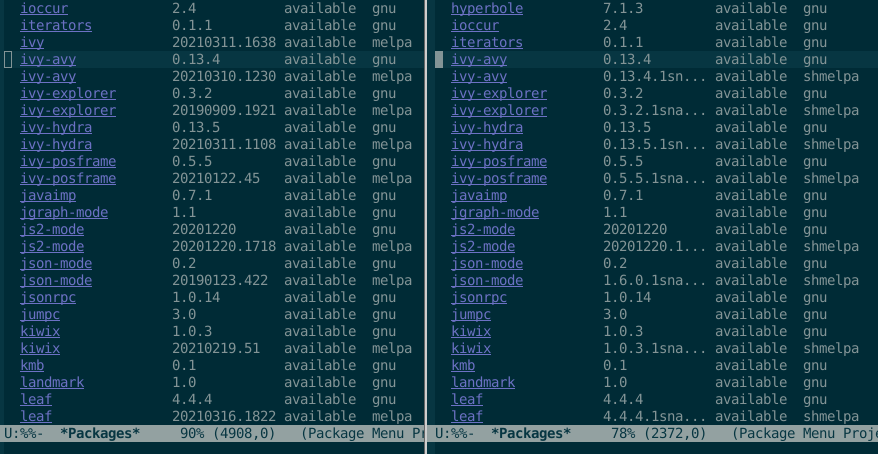Select truncated version 0.13.4.1sn...
Screen dimensions: 878x454
click(655, 77)
